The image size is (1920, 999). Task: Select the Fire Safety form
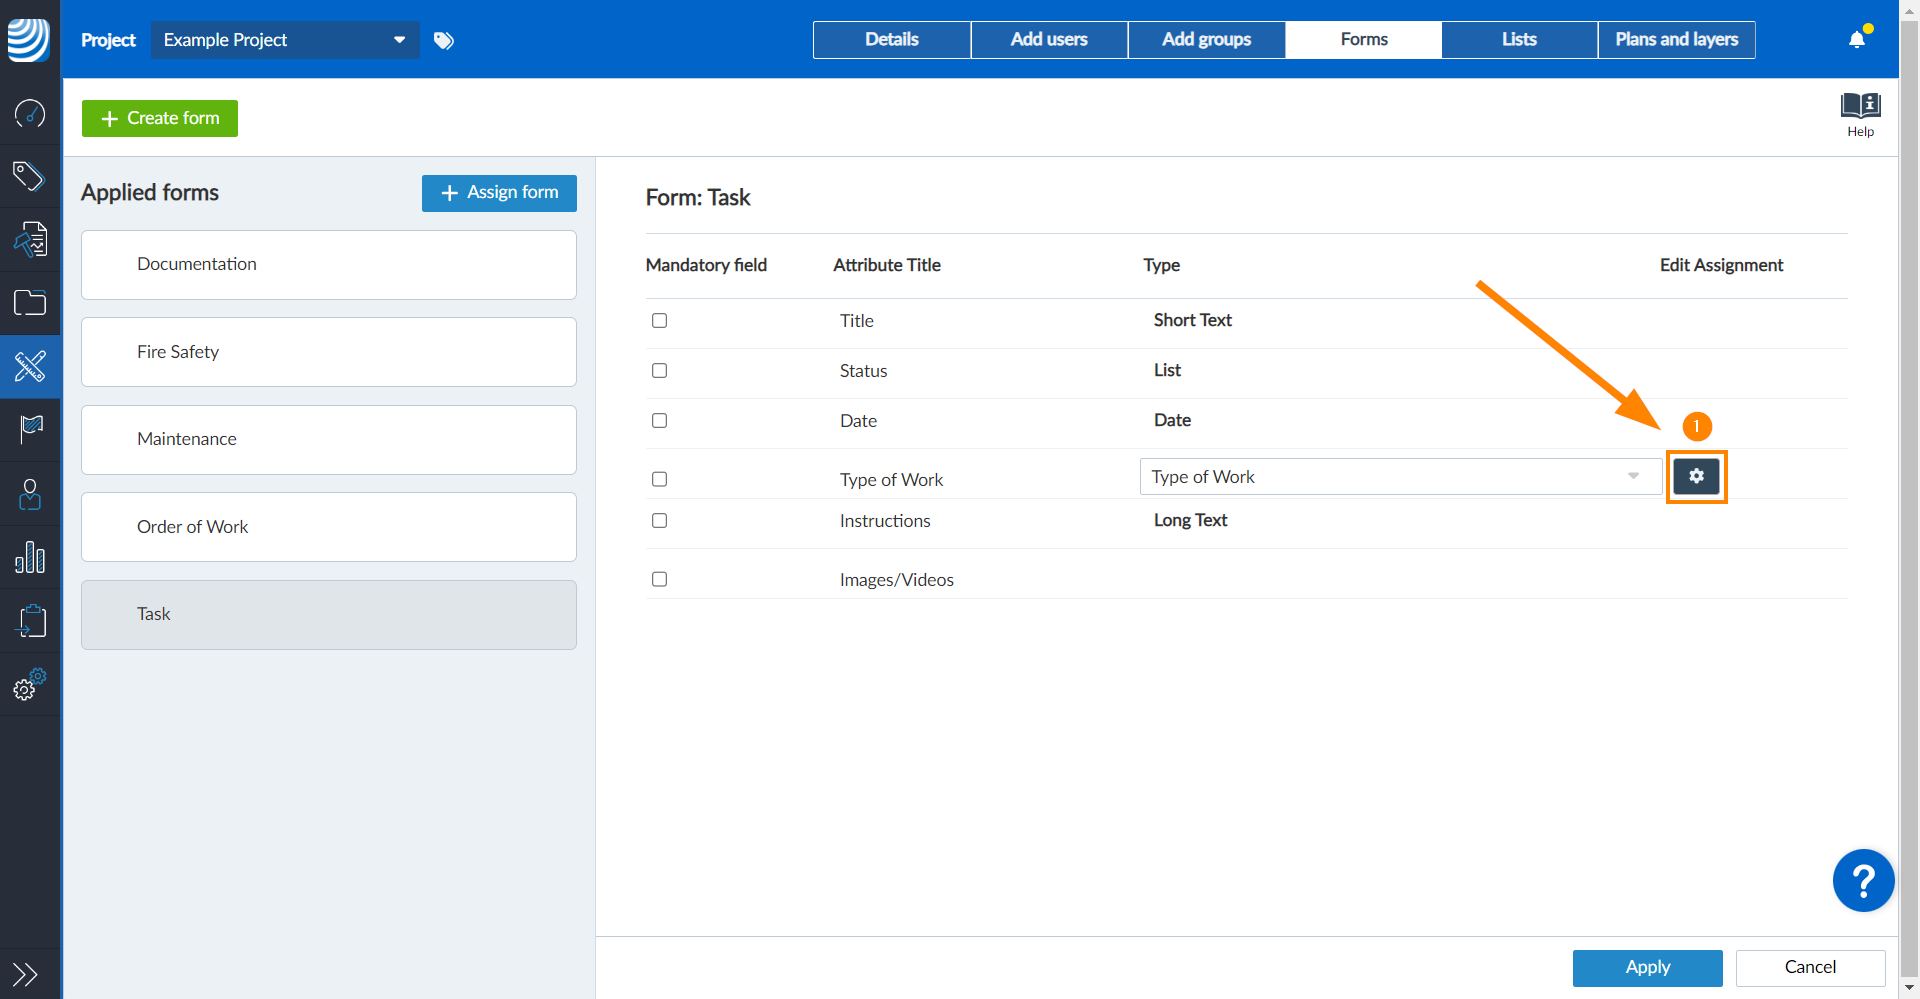tap(328, 352)
